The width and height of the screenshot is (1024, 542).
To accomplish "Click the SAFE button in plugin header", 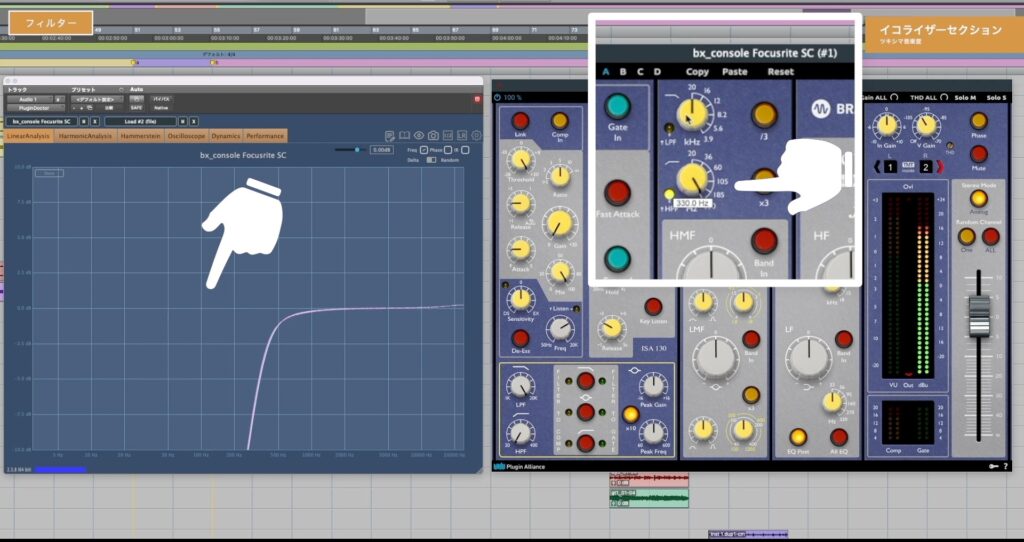I will click(x=136, y=108).
